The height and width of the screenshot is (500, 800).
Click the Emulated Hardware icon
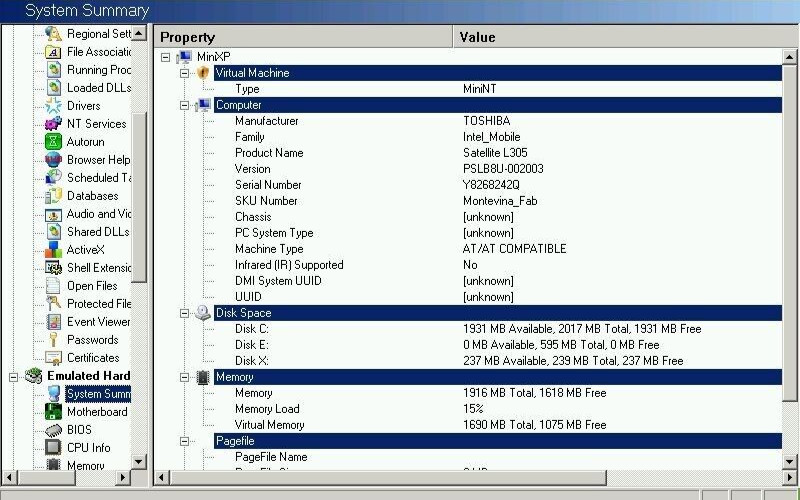(x=34, y=376)
